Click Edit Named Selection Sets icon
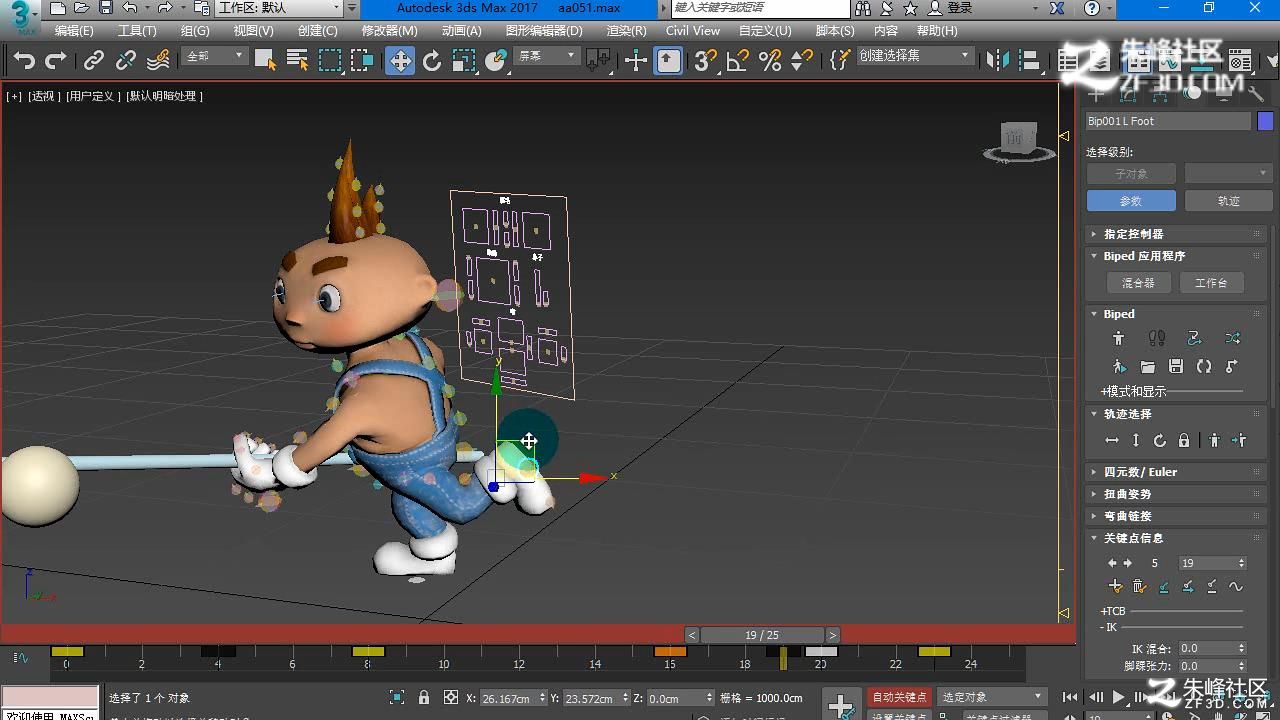Screen dimensions: 1280x720 (x=840, y=61)
